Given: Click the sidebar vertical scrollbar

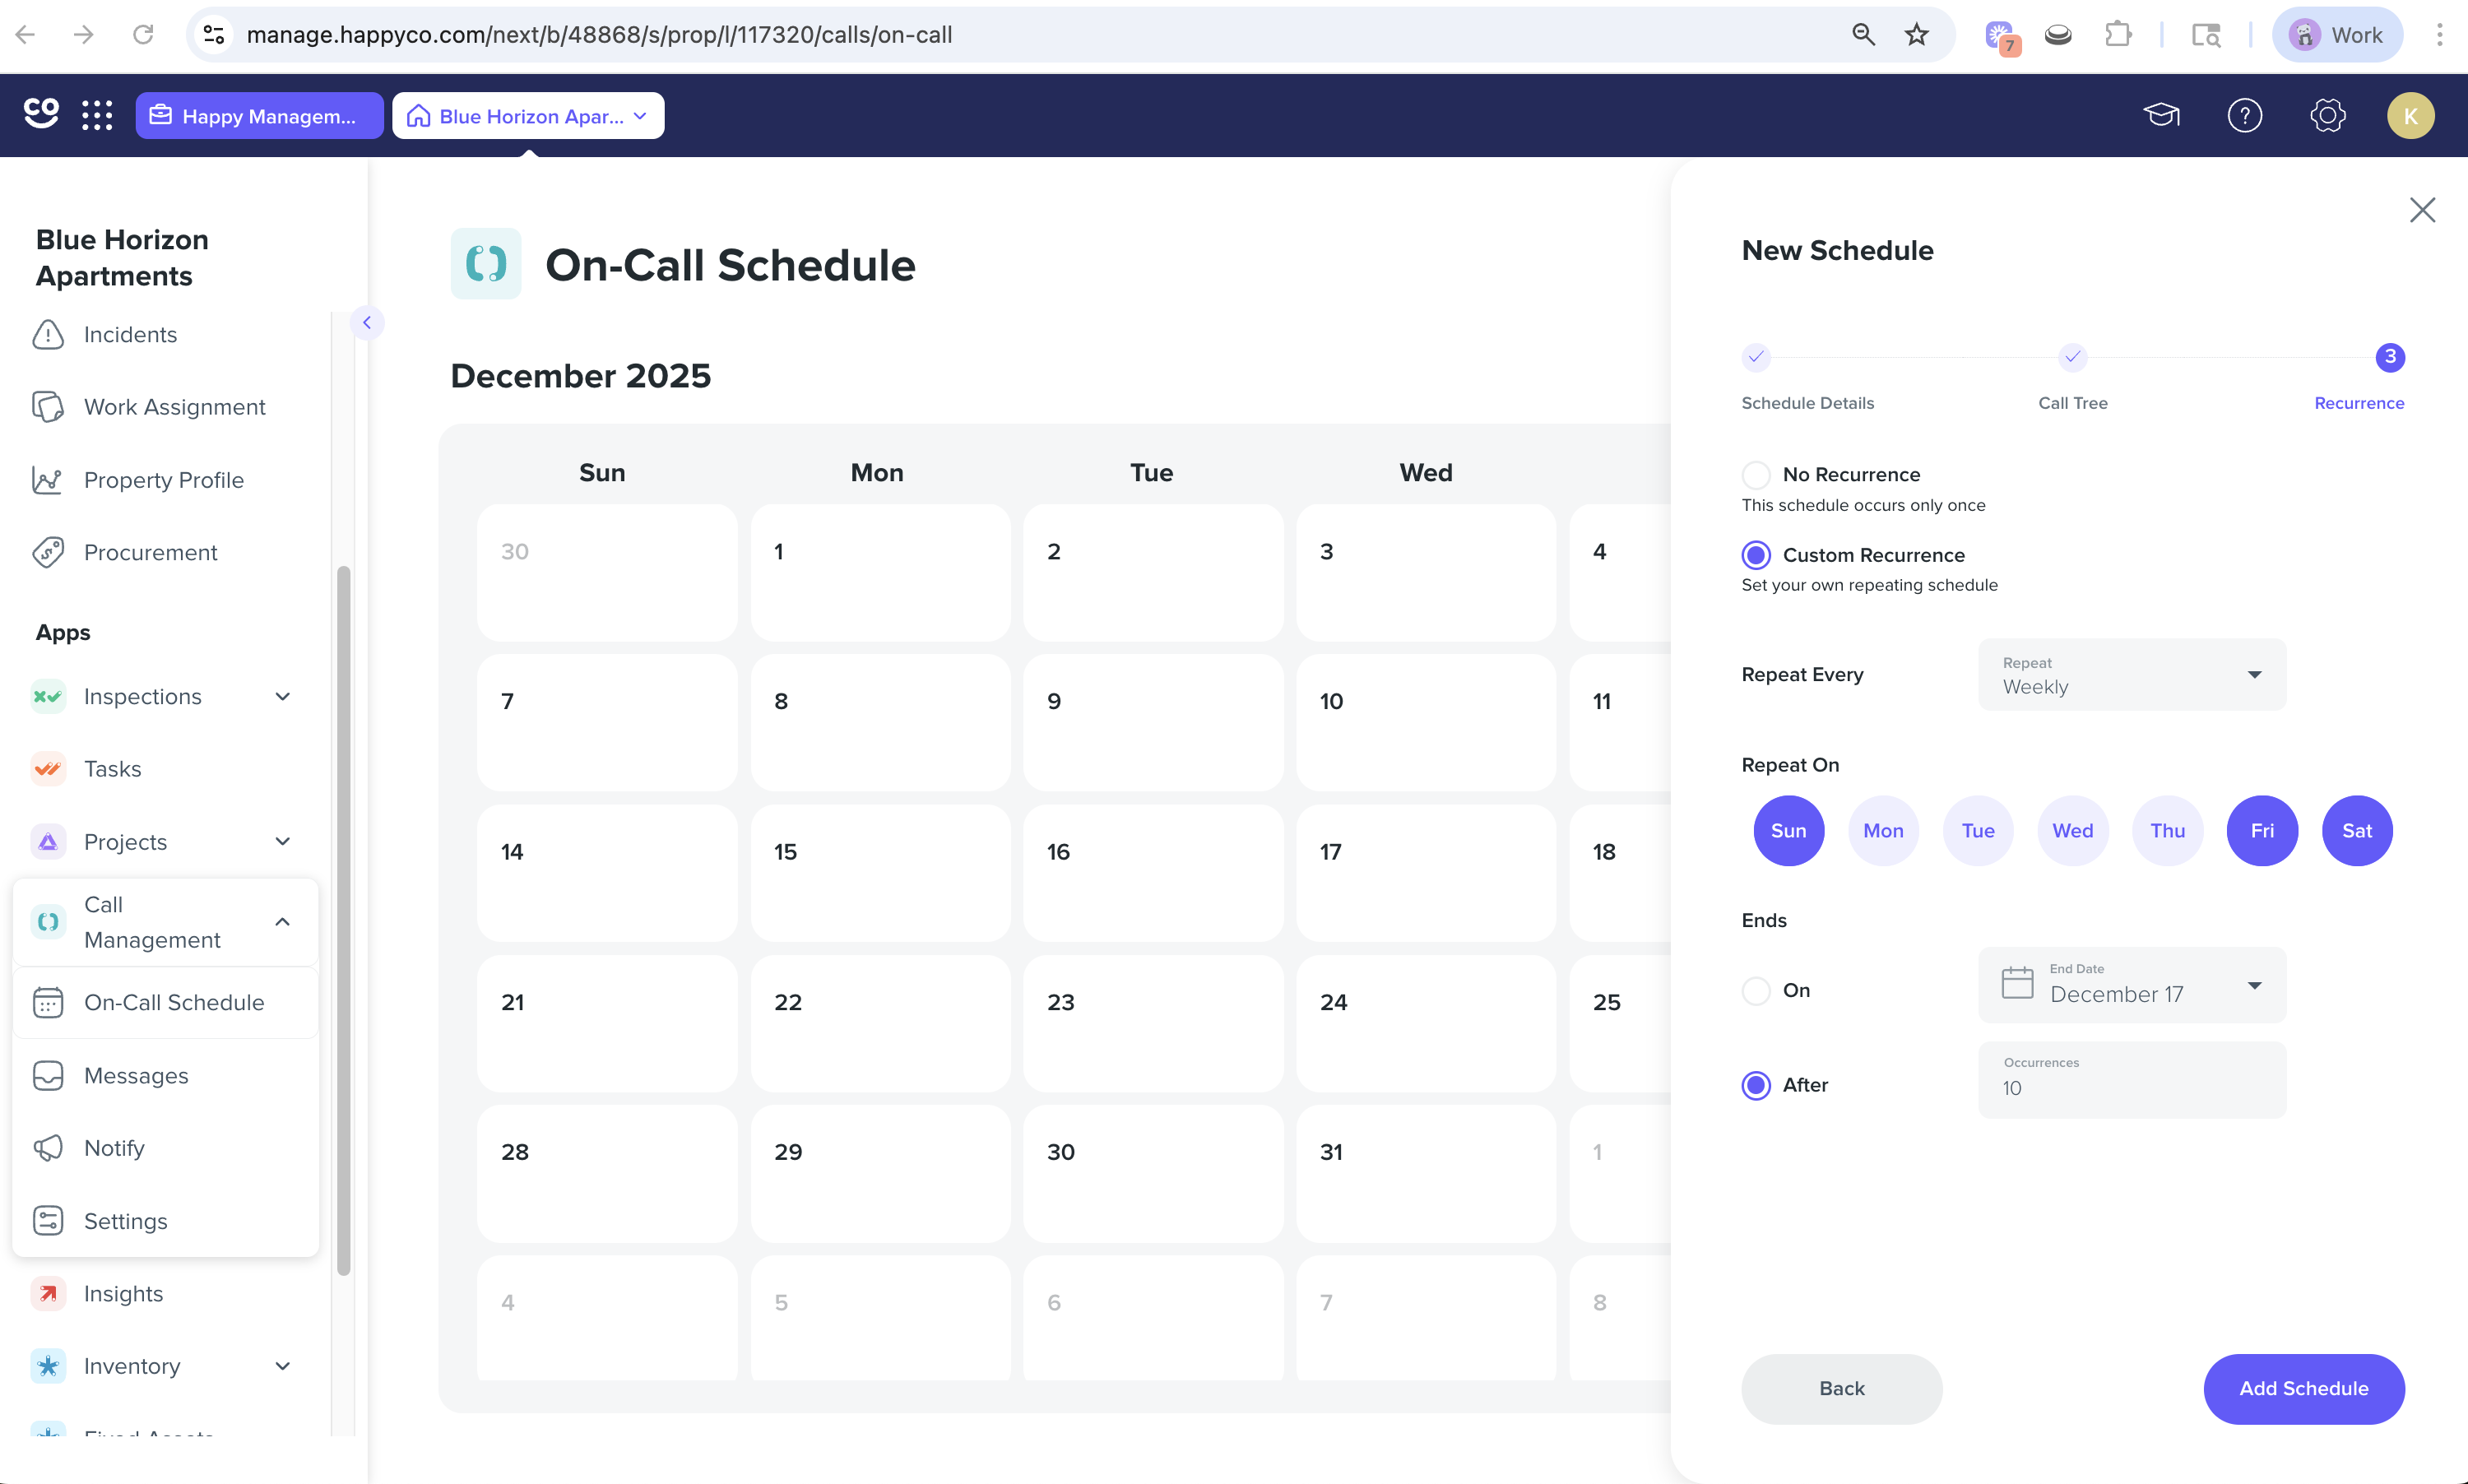Looking at the screenshot, I should coord(344,920).
